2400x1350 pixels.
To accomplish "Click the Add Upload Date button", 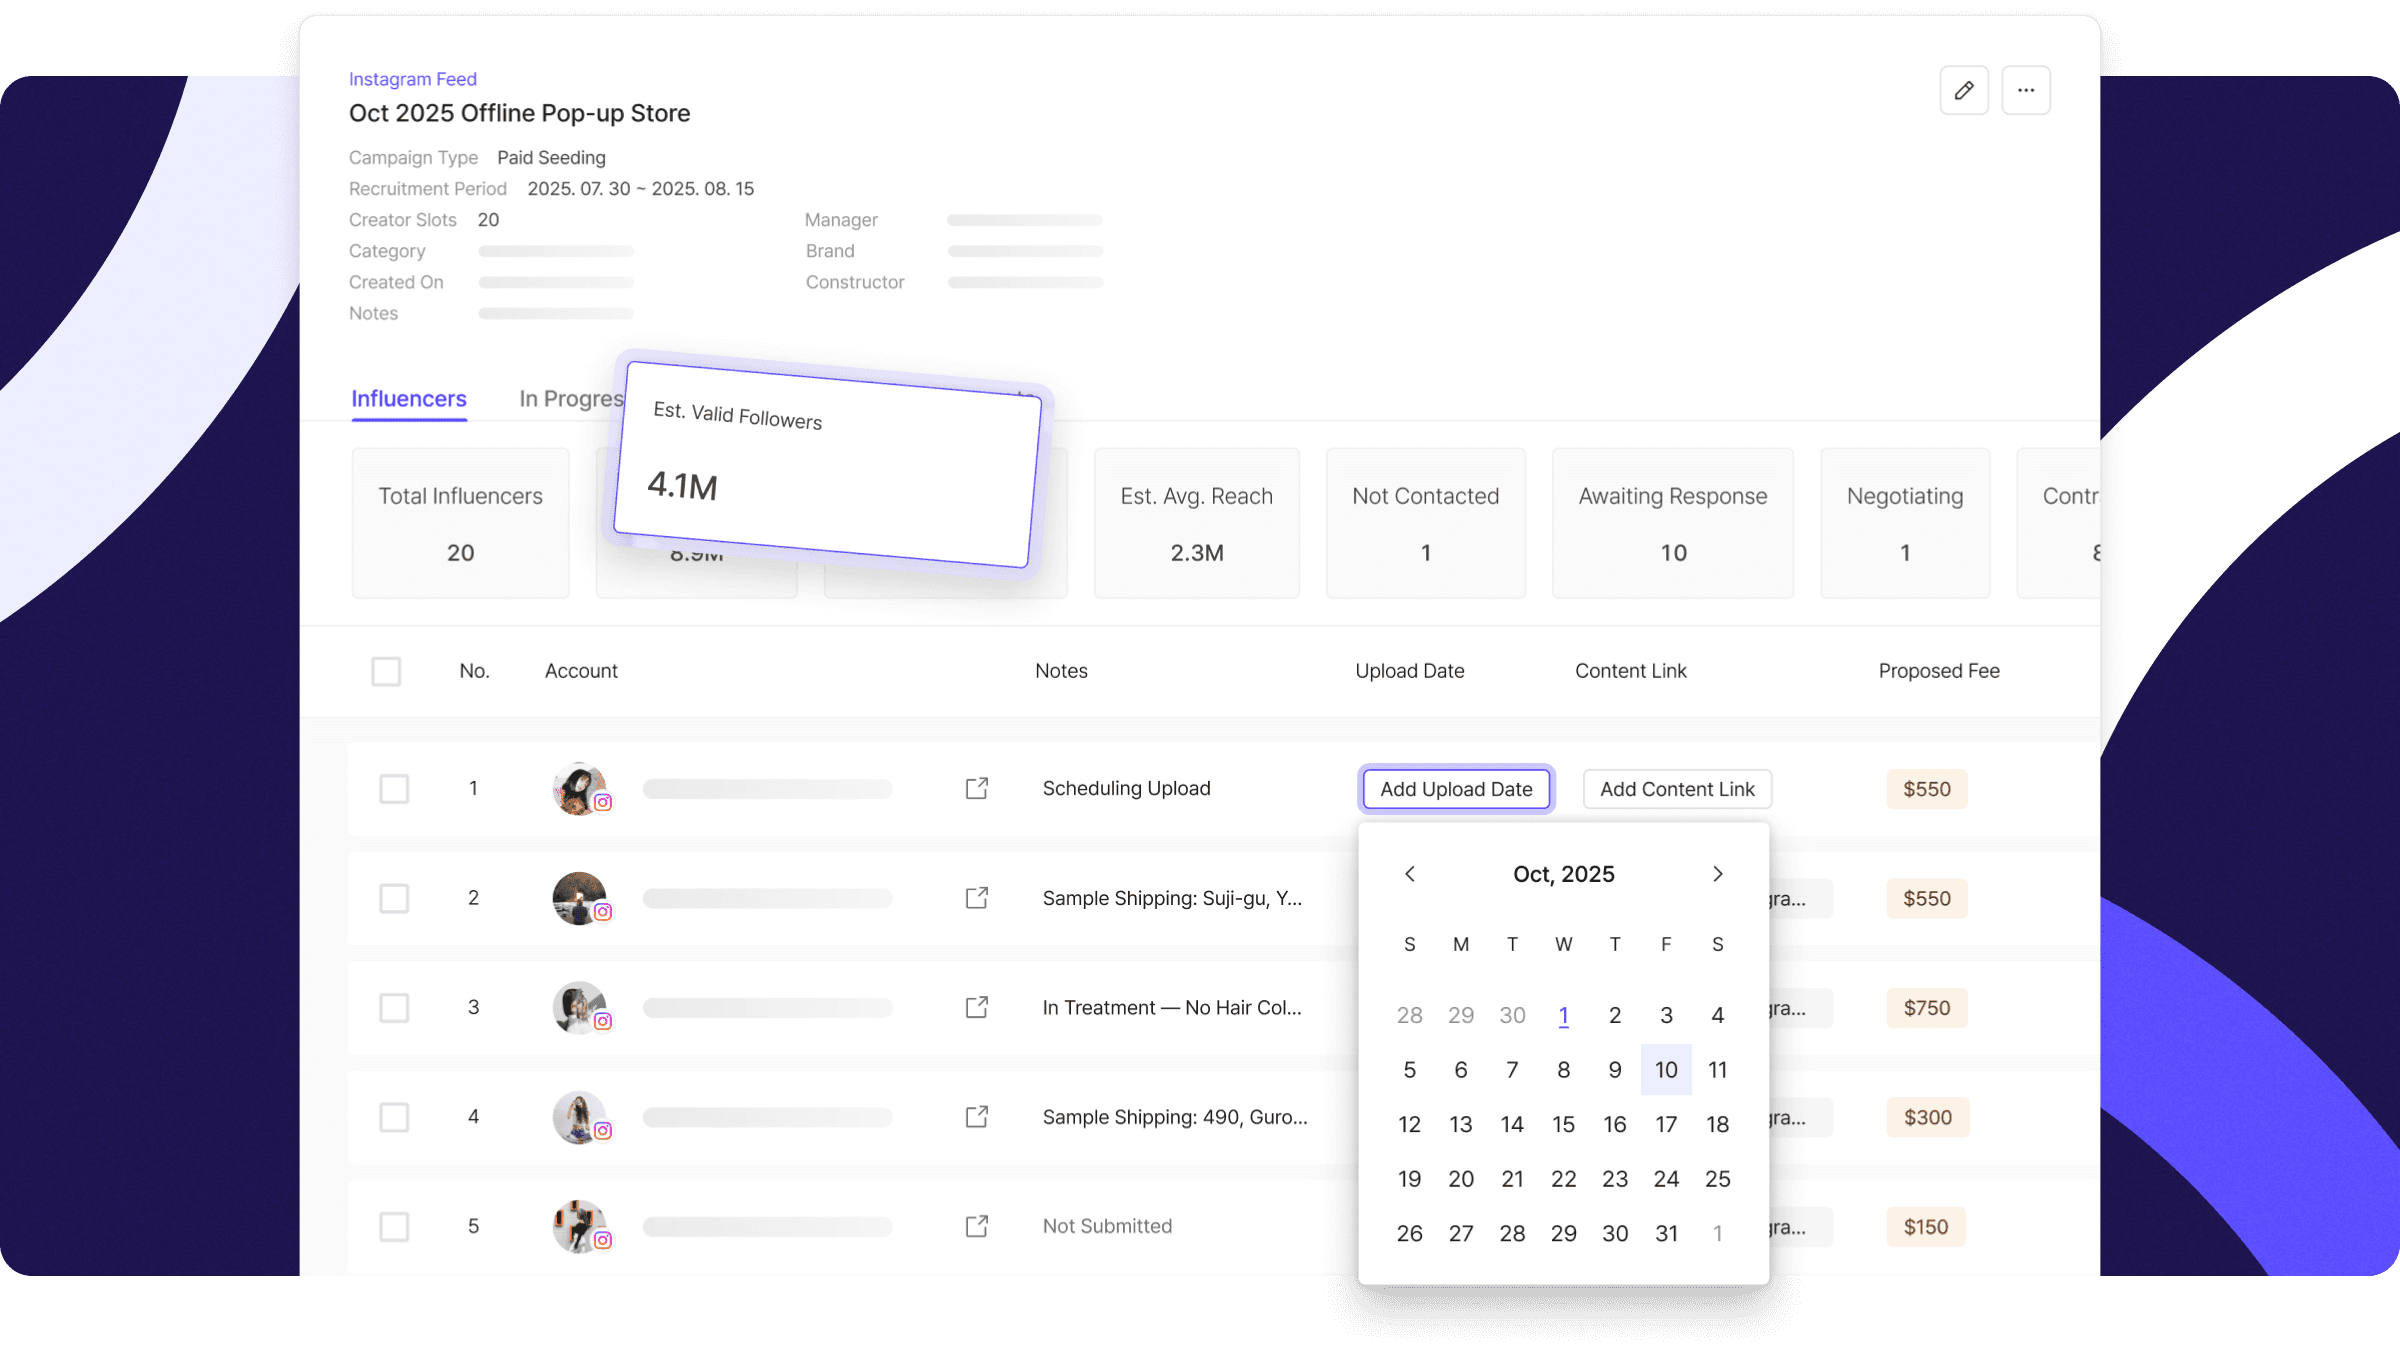I will click(x=1456, y=789).
